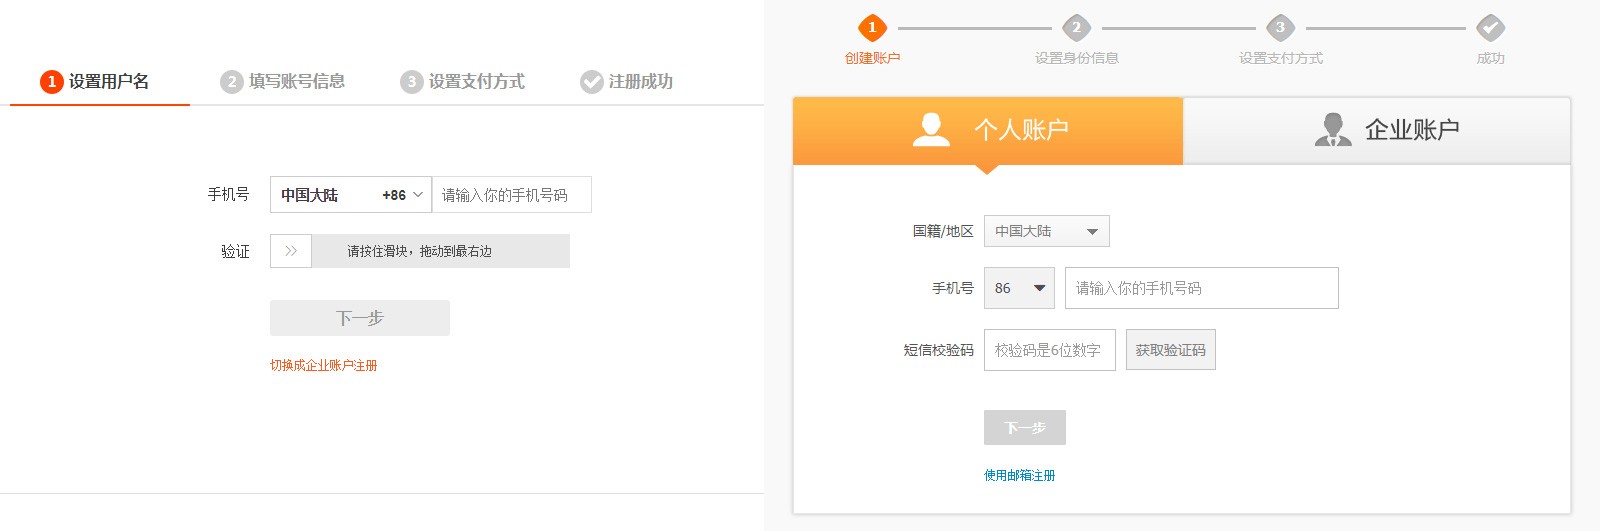This screenshot has height=531, width=1600.
Task: Click the diamond step 2 icon 设置身份信息
Action: pos(1076,28)
